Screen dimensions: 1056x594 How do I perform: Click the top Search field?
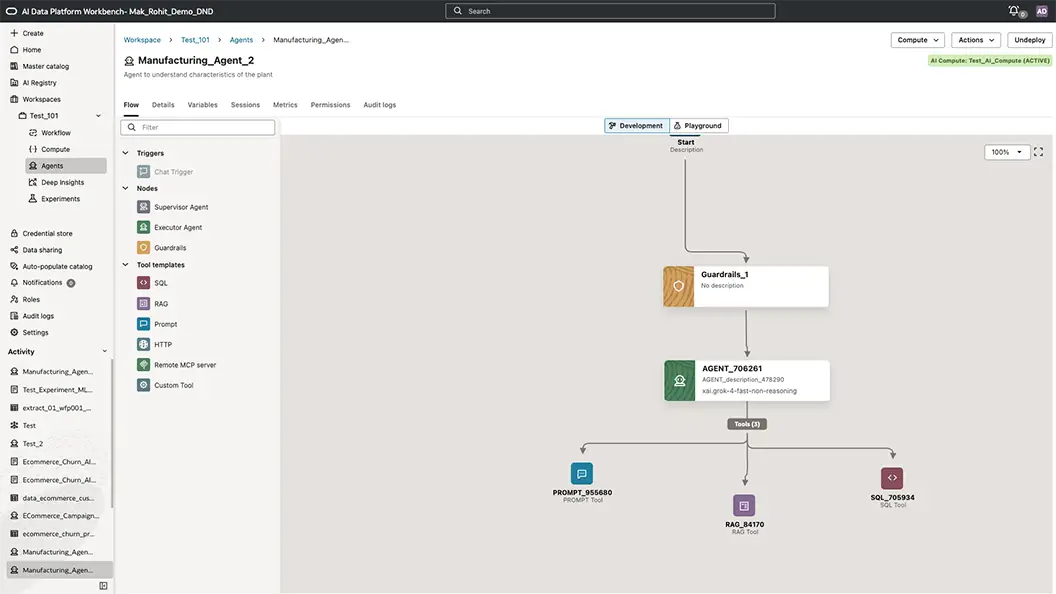pyautogui.click(x=610, y=11)
